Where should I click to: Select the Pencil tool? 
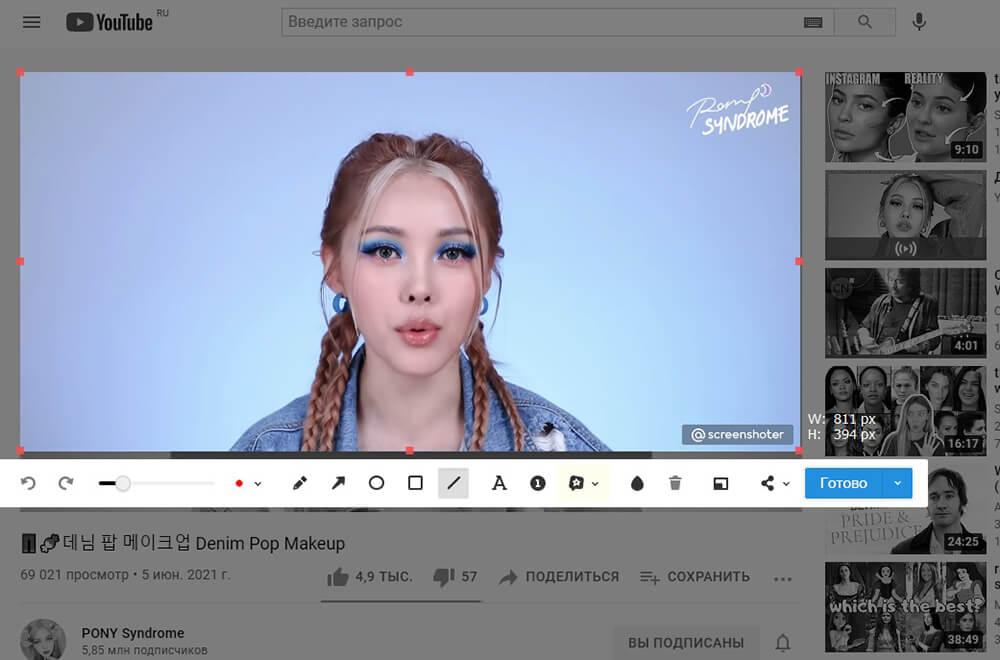coord(300,483)
